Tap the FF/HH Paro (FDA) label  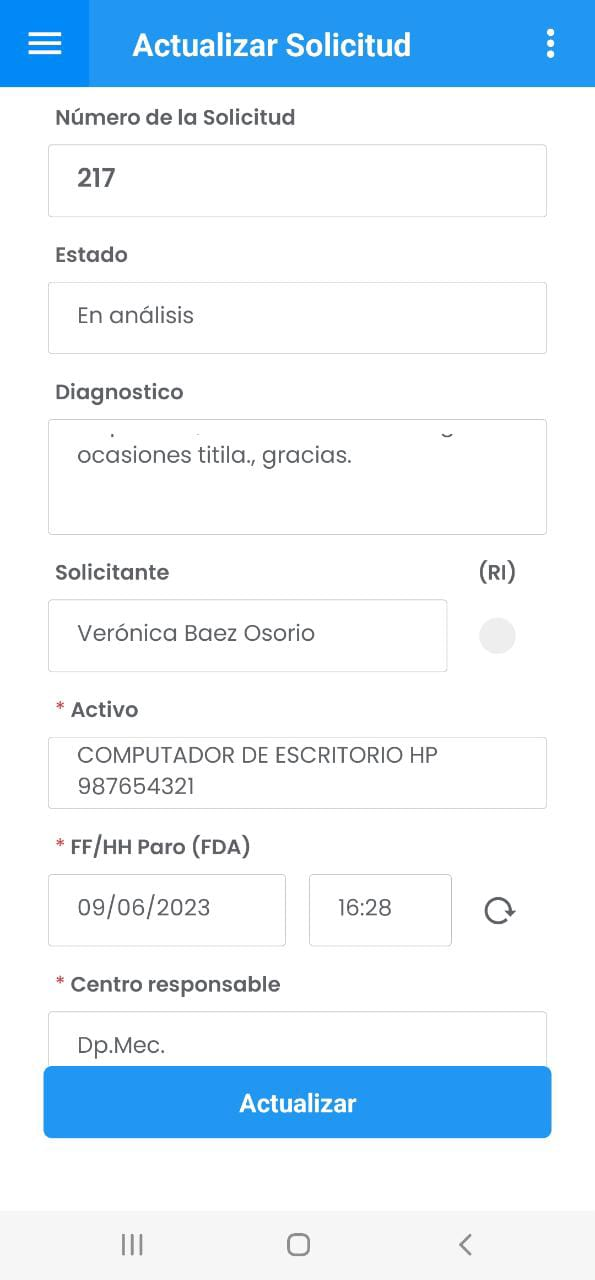tap(160, 847)
